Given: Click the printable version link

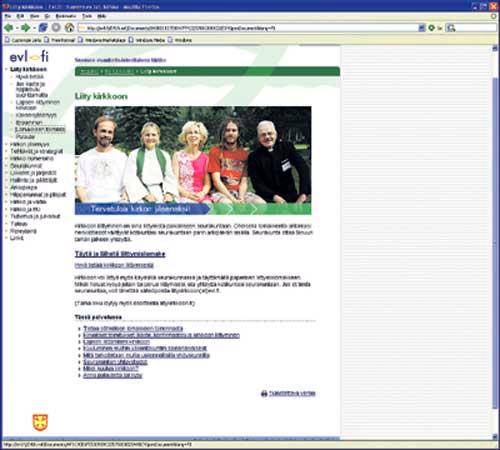Looking at the screenshot, I should pos(292,394).
